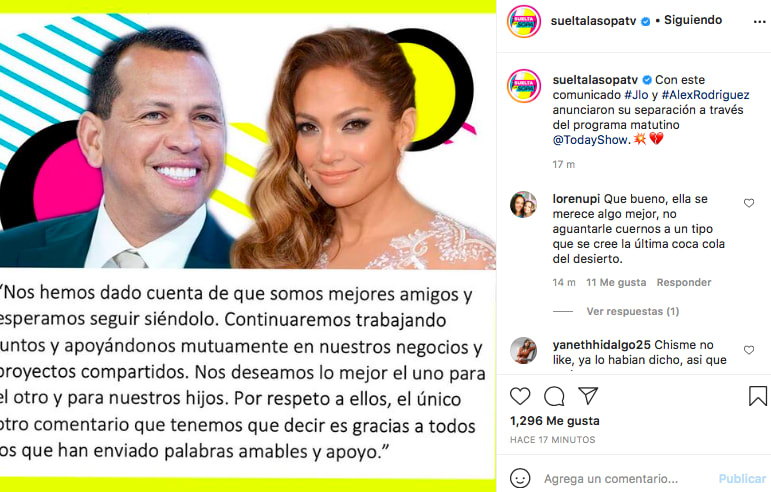Like lorenupi's comment with heart
771x492 pixels.
[x=748, y=203]
